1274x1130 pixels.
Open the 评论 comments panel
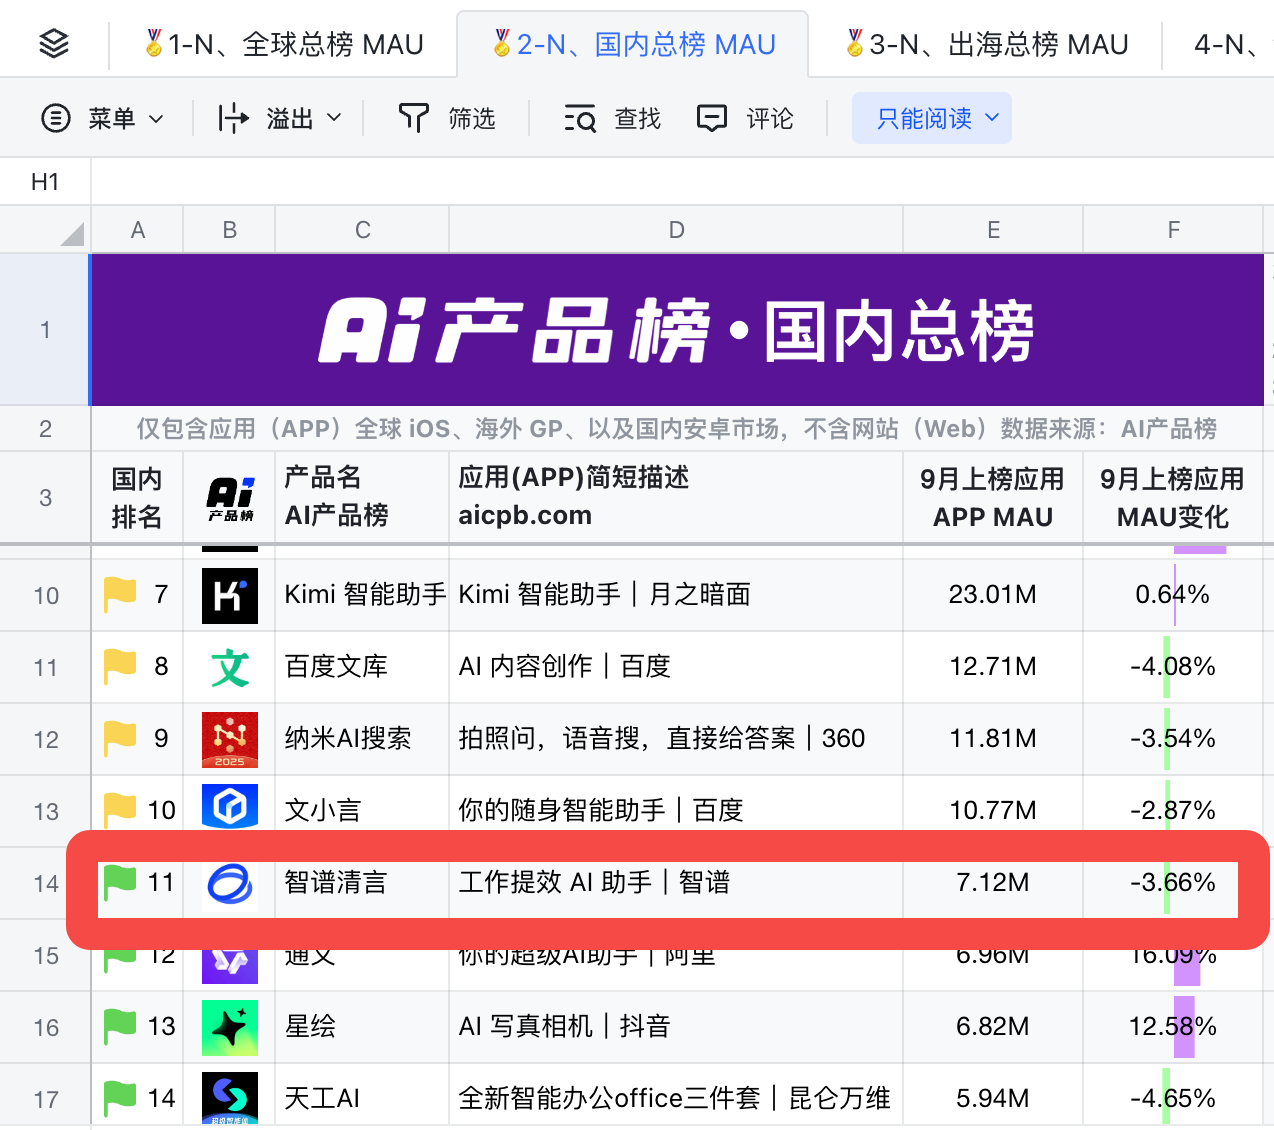click(745, 119)
